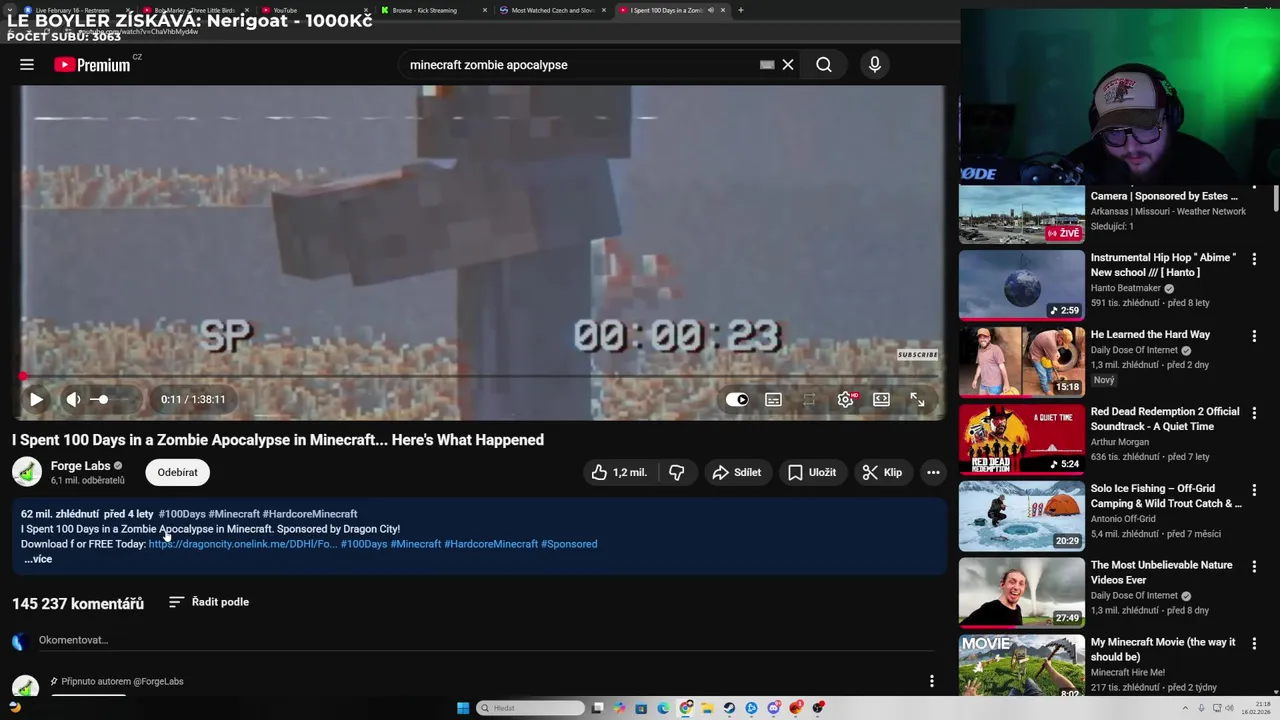The height and width of the screenshot is (720, 1280).
Task: Mute the video volume speaker icon
Action: pyautogui.click(x=73, y=399)
